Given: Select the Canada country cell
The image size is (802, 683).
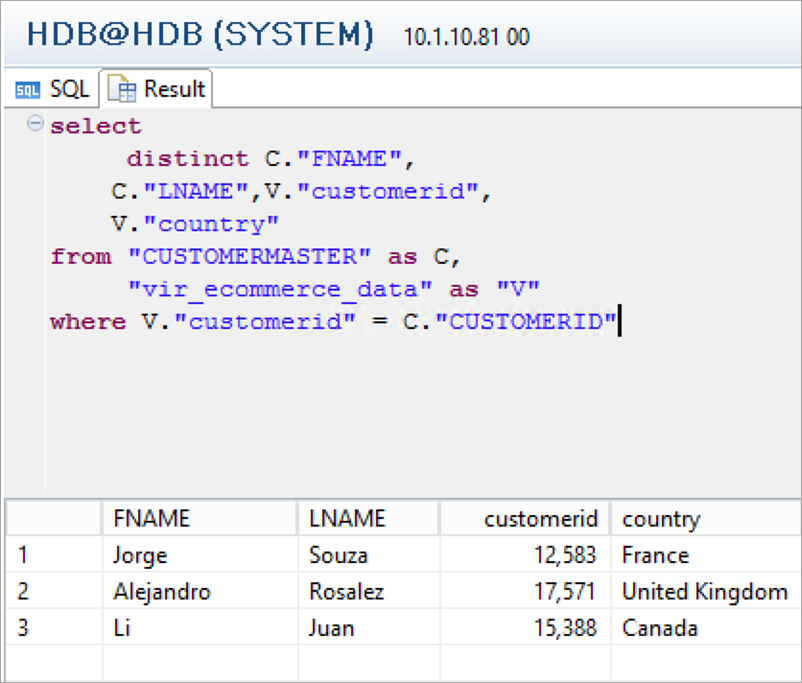Looking at the screenshot, I should pyautogui.click(x=706, y=628).
